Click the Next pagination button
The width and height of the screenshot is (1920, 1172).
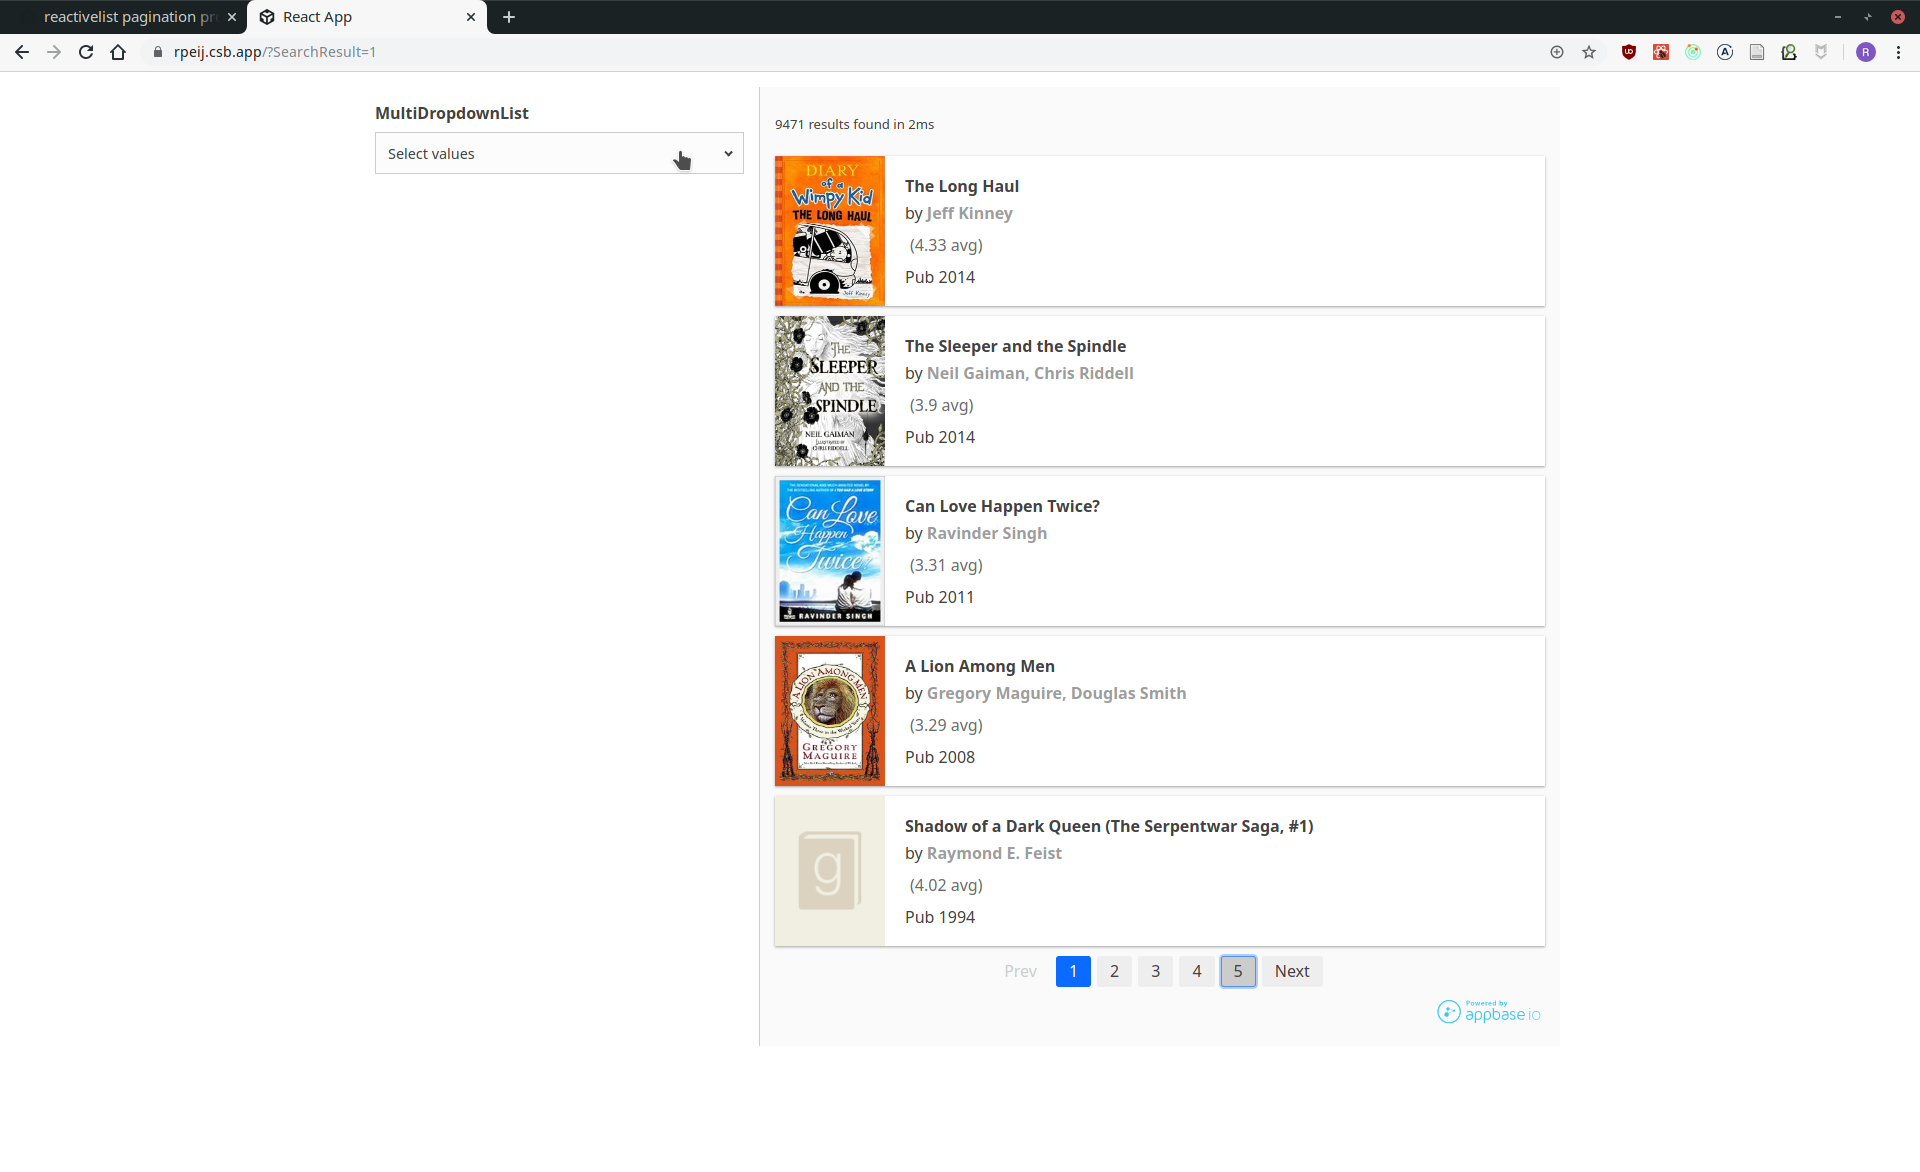coord(1292,971)
